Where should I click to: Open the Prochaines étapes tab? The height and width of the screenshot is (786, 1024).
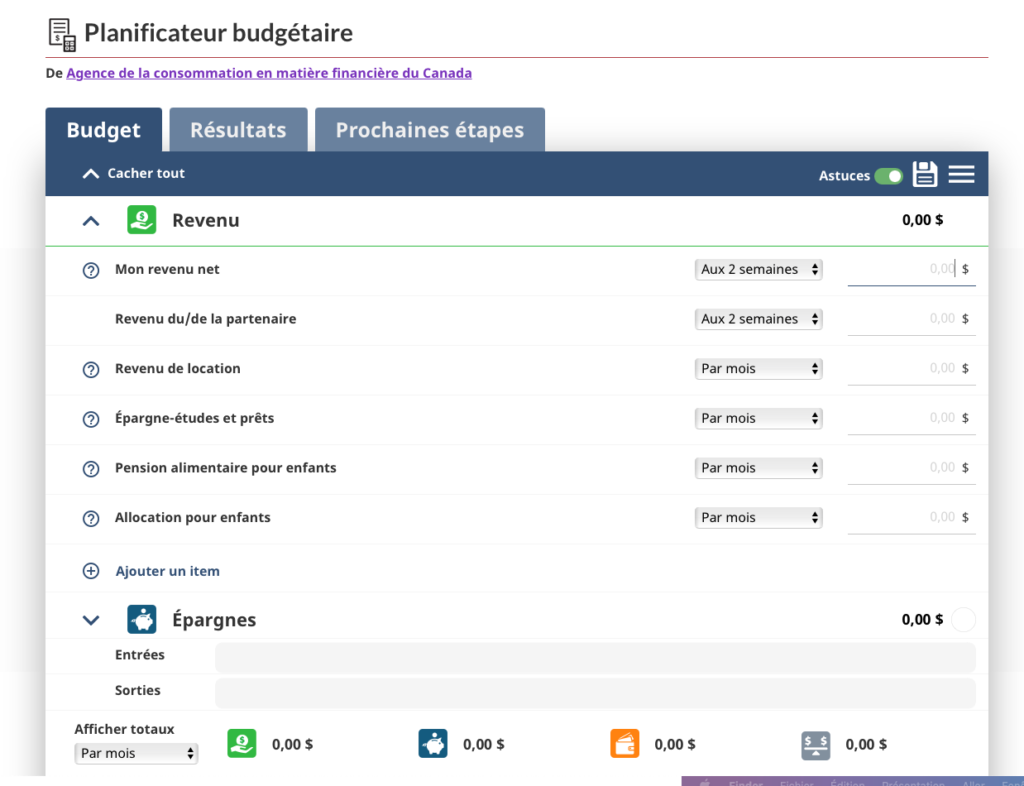pyautogui.click(x=430, y=129)
